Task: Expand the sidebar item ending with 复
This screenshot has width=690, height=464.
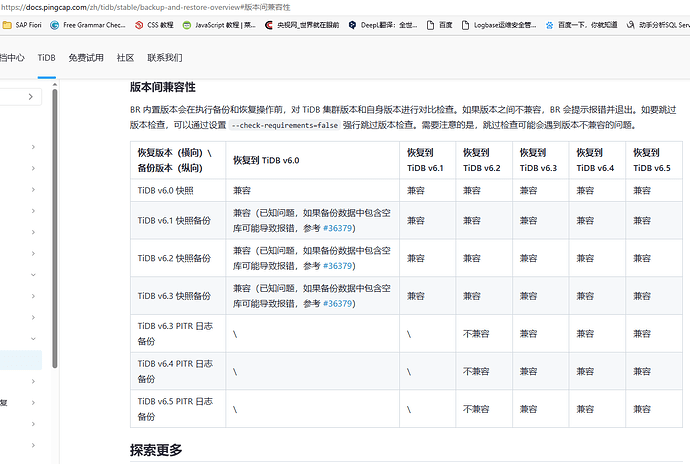Action: tap(33, 402)
